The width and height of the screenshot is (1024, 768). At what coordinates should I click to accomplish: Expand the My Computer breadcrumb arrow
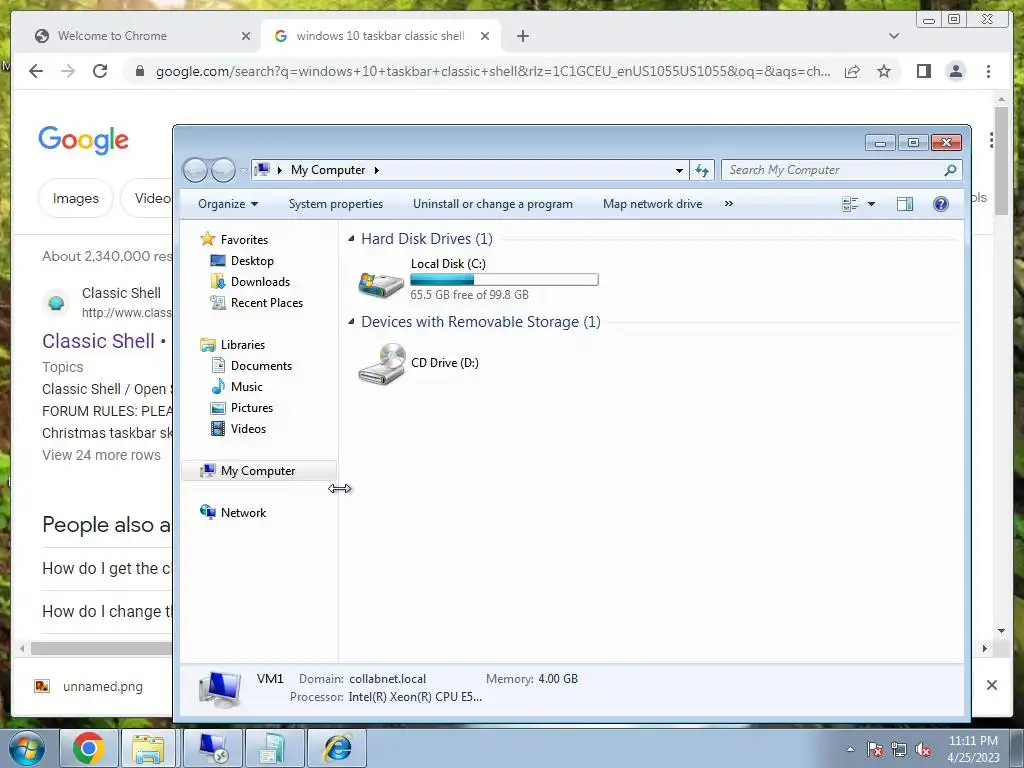pos(377,170)
